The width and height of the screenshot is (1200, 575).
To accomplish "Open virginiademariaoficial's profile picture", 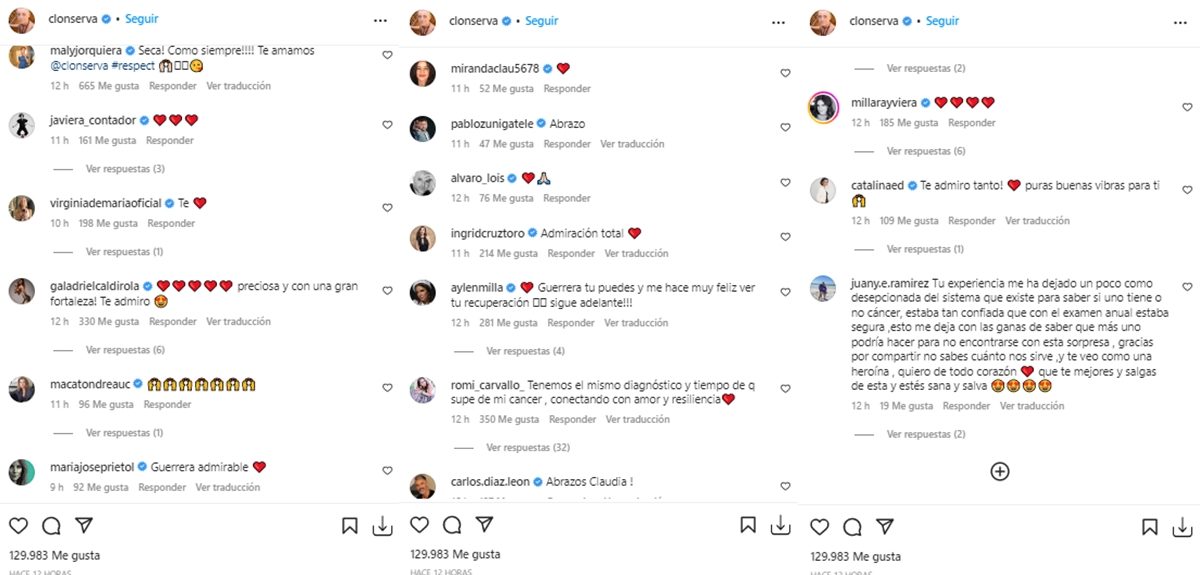I will coord(21,208).
